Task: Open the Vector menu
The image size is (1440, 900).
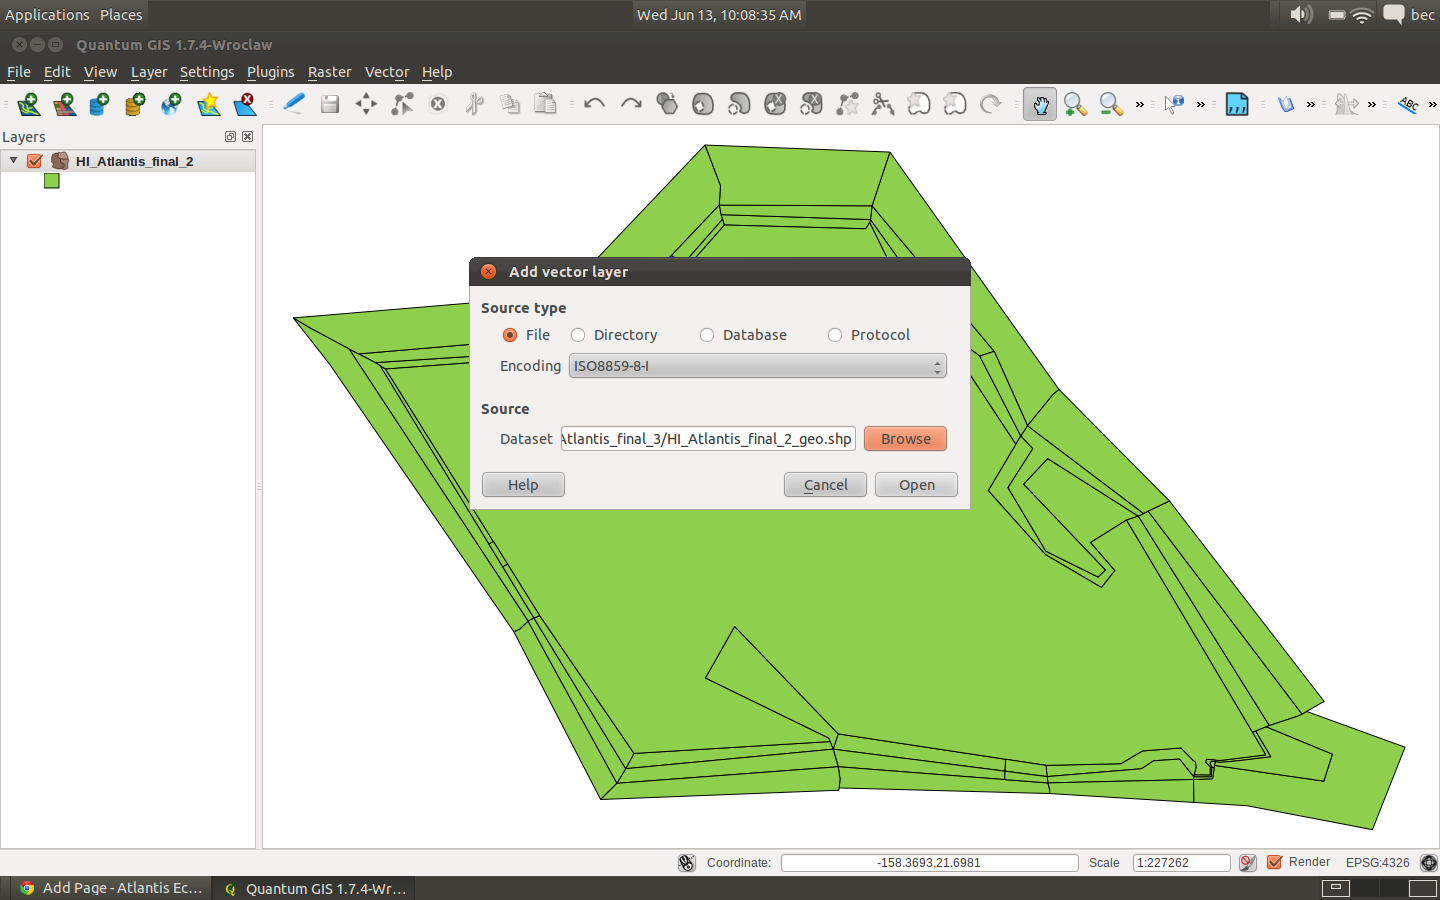Action: (x=386, y=72)
